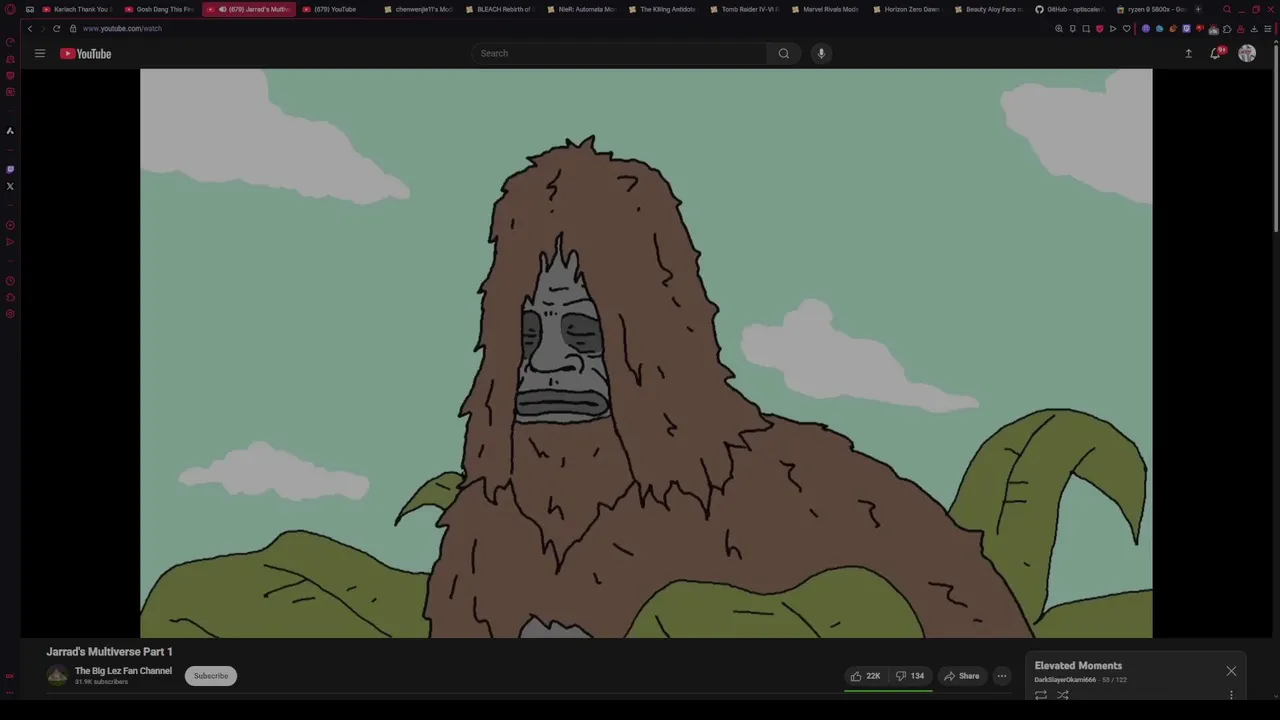Open the YouTube notifications bell
Screen dimensions: 1280x720
click(x=1215, y=53)
